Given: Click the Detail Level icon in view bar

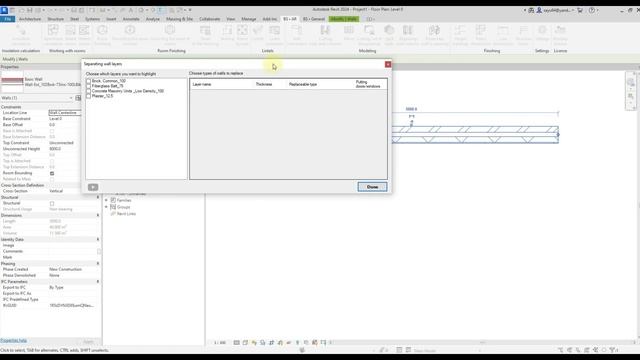Looking at the screenshot, I should [237, 343].
